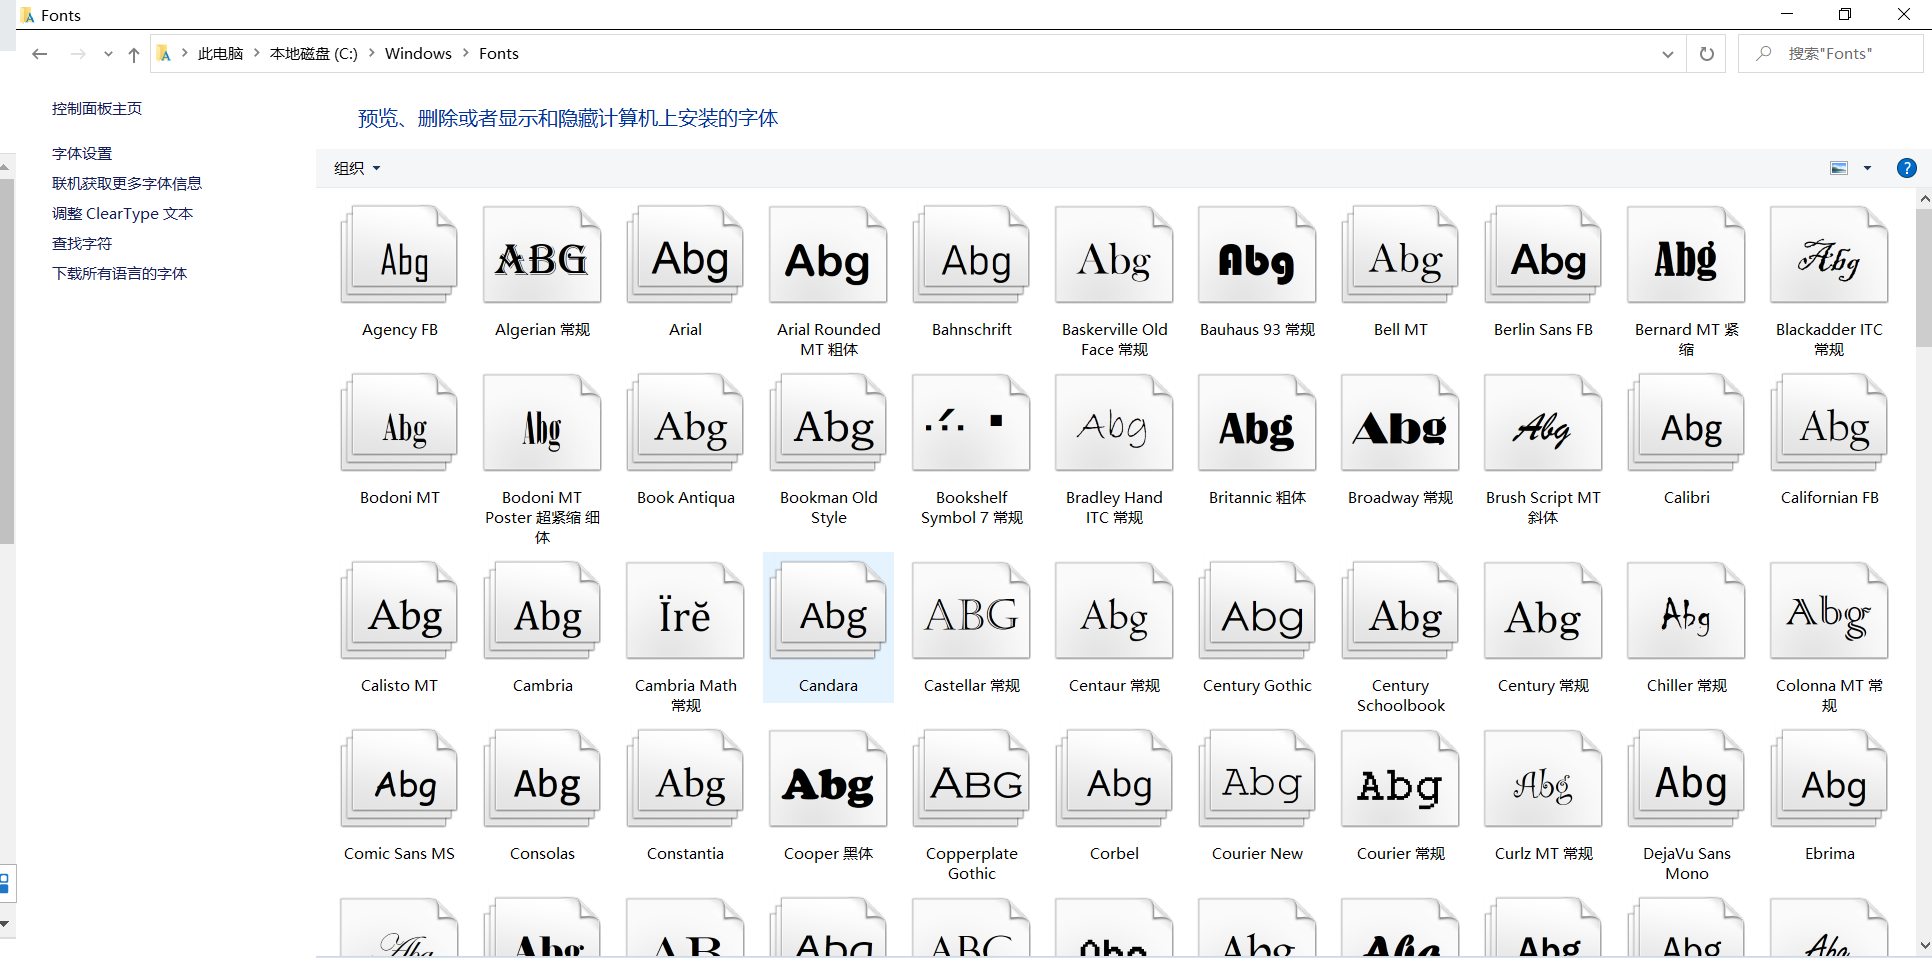Open 联机获取更多字体信息 link
Screen dimensions: 1932x958
tap(127, 183)
